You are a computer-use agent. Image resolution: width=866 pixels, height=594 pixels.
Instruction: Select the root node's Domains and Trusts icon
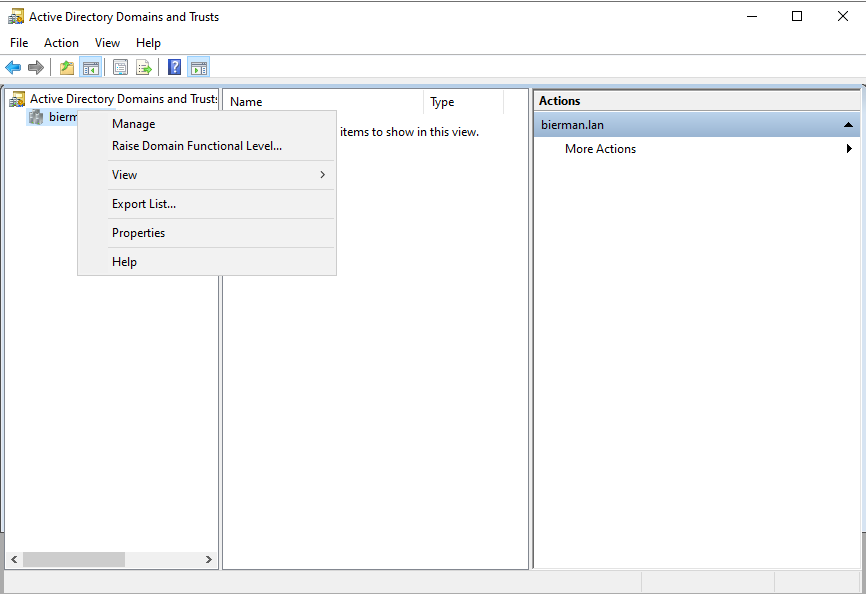17,99
